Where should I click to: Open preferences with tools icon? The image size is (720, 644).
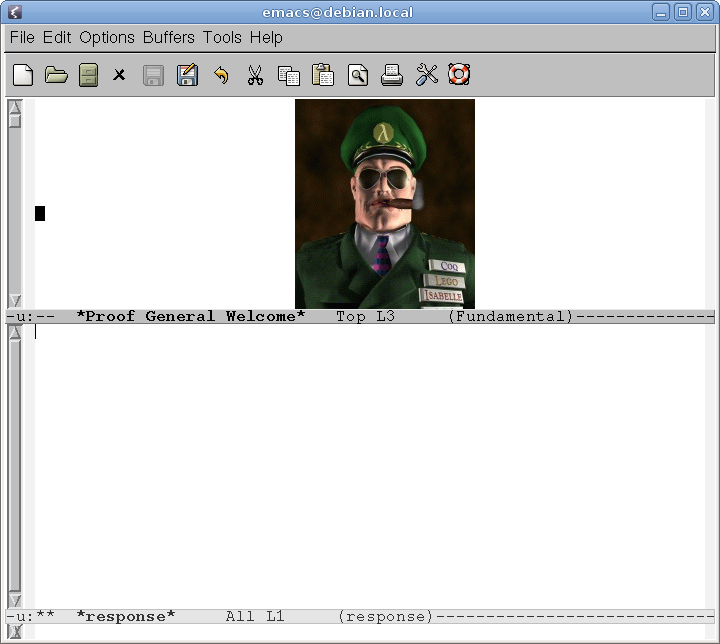click(x=427, y=75)
